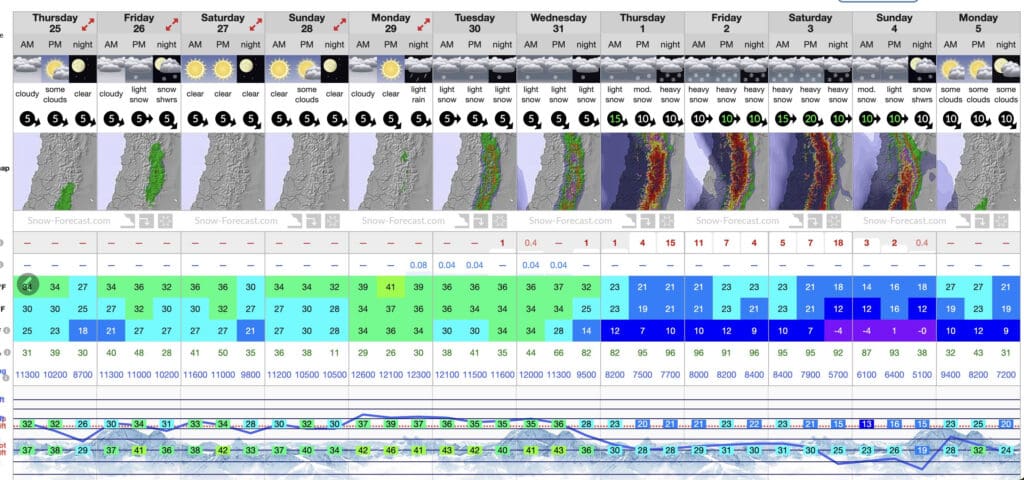The height and width of the screenshot is (480, 1024).
Task: Open Thursday 25 snow map thumbnail
Action: [55, 172]
